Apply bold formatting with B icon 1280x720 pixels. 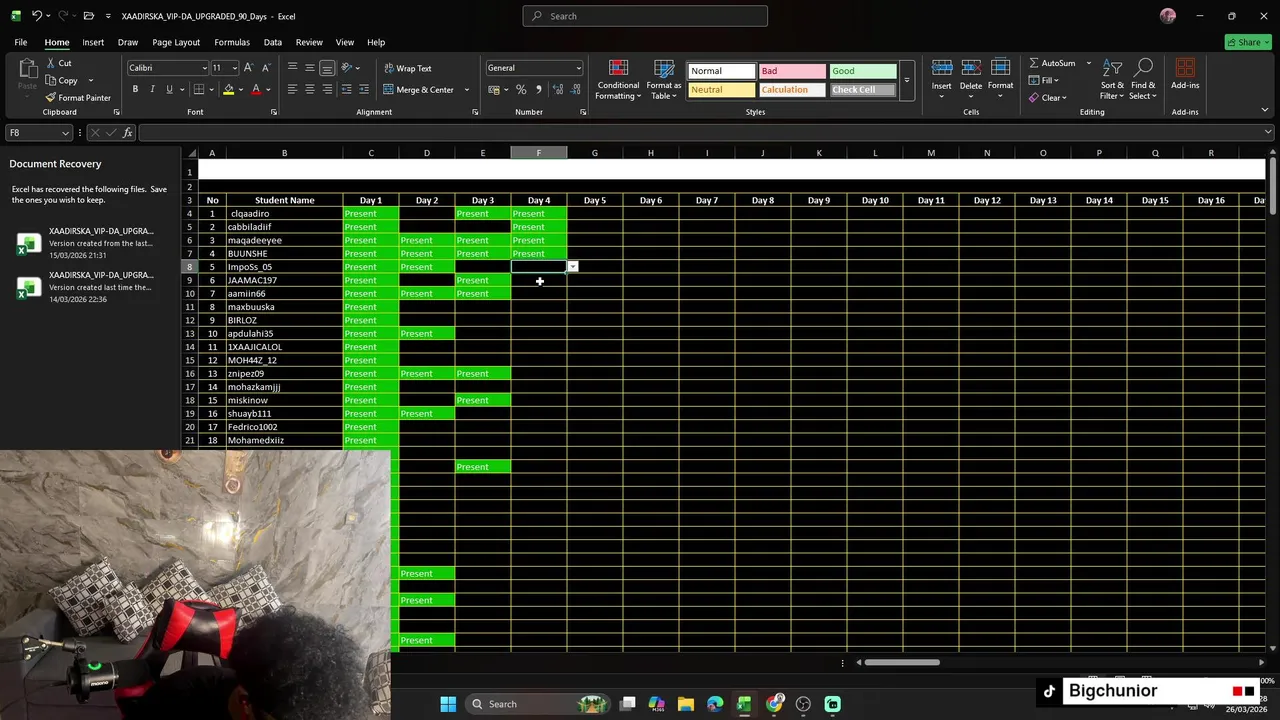pyautogui.click(x=136, y=89)
